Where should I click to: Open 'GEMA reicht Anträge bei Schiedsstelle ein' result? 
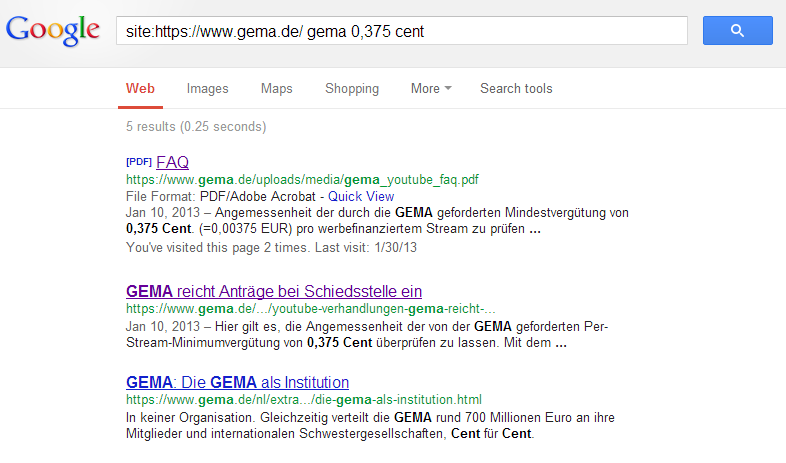[274, 291]
